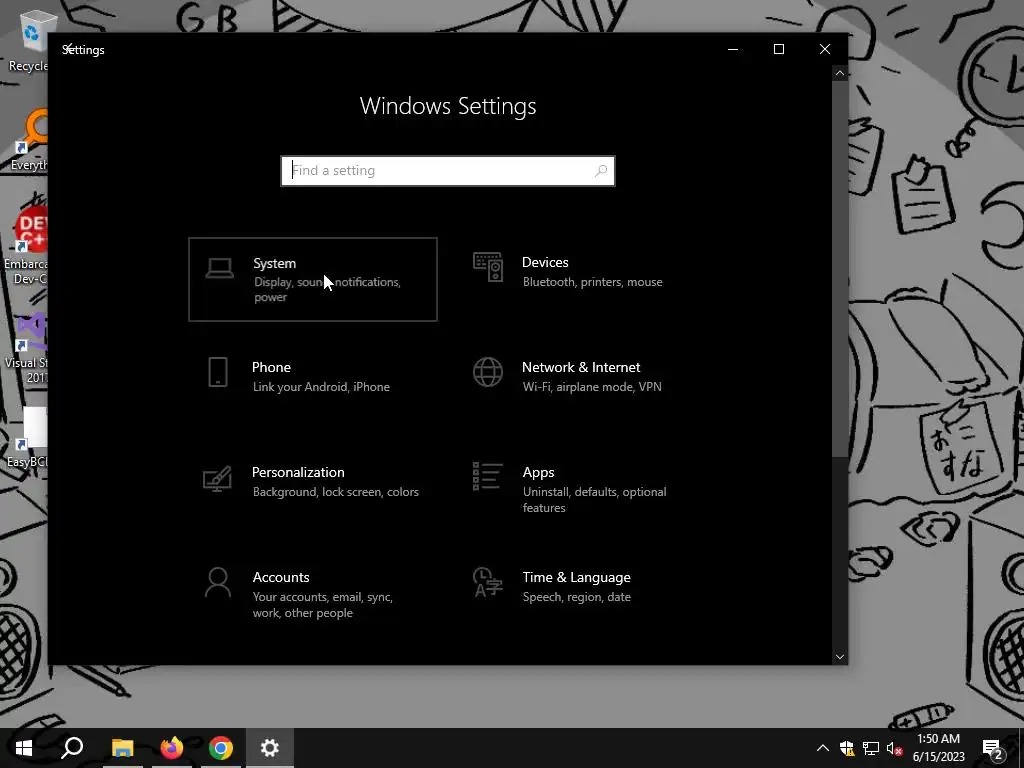Select the Visual Studio desktop shortcut
Image resolution: width=1024 pixels, height=768 pixels.
26,347
